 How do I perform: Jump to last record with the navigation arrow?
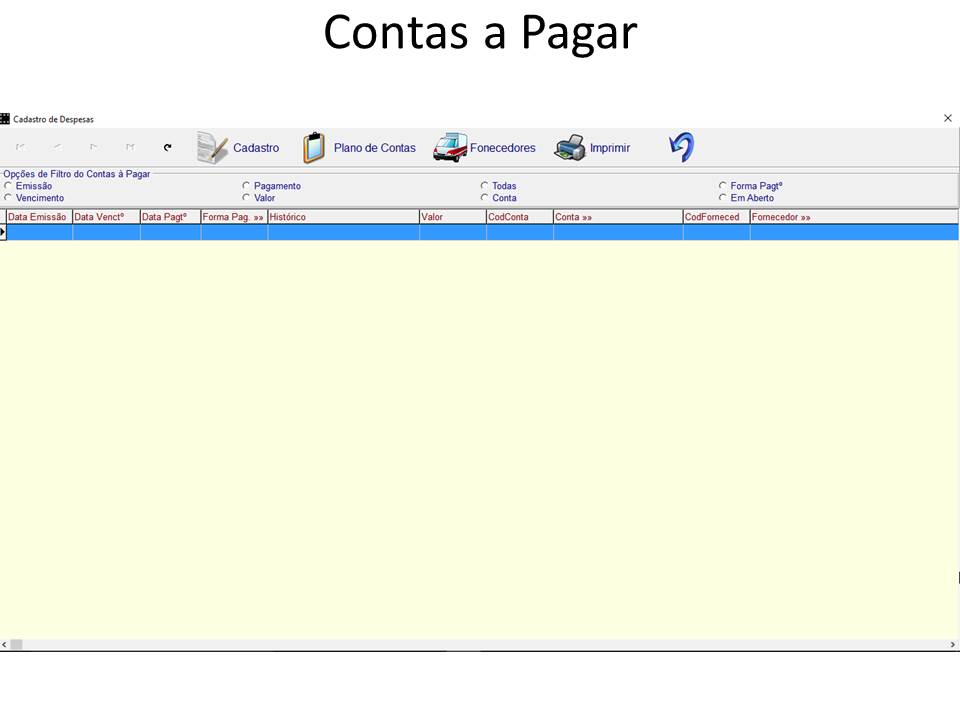(130, 147)
